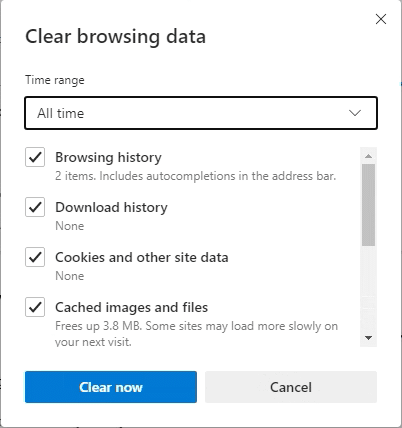Viewport: 402px width, 428px height.
Task: Click the Clear now button
Action: point(111,387)
